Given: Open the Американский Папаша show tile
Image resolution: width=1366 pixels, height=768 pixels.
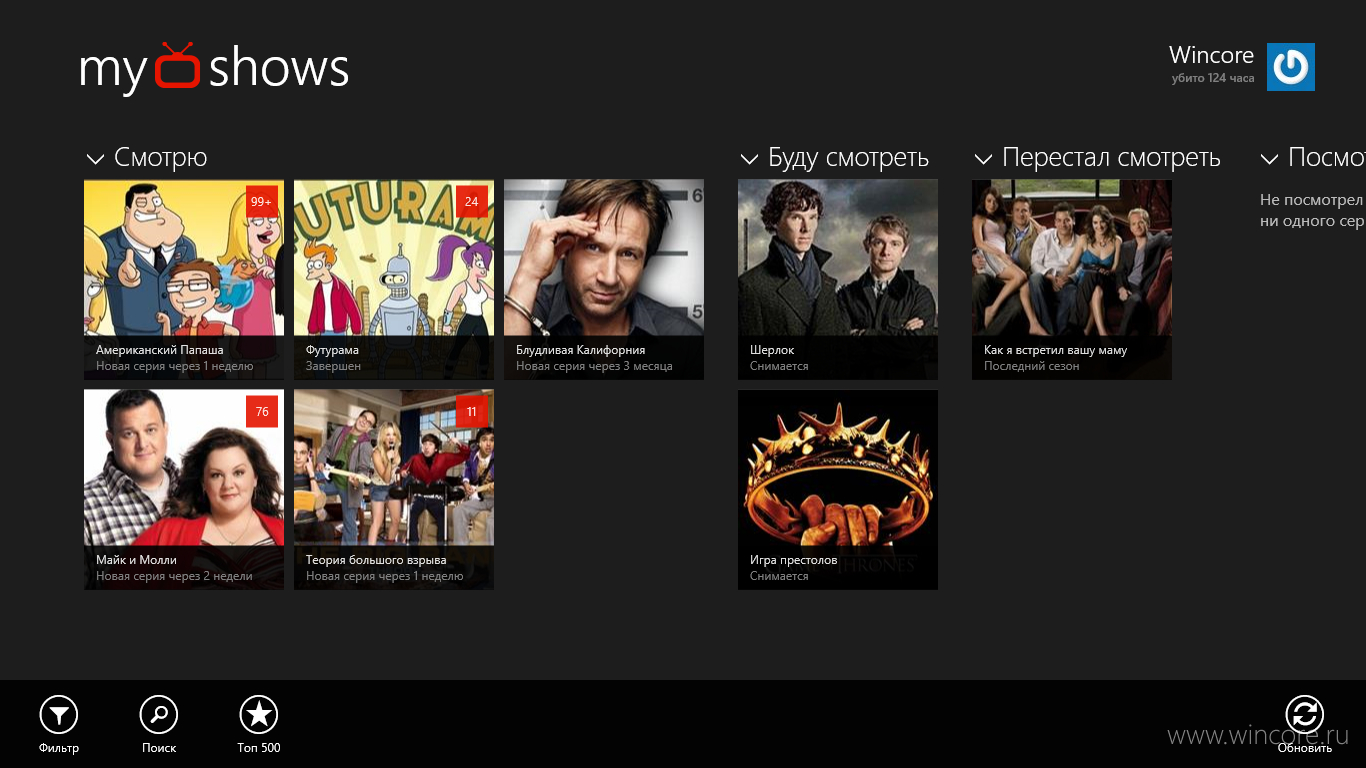Looking at the screenshot, I should tap(184, 280).
